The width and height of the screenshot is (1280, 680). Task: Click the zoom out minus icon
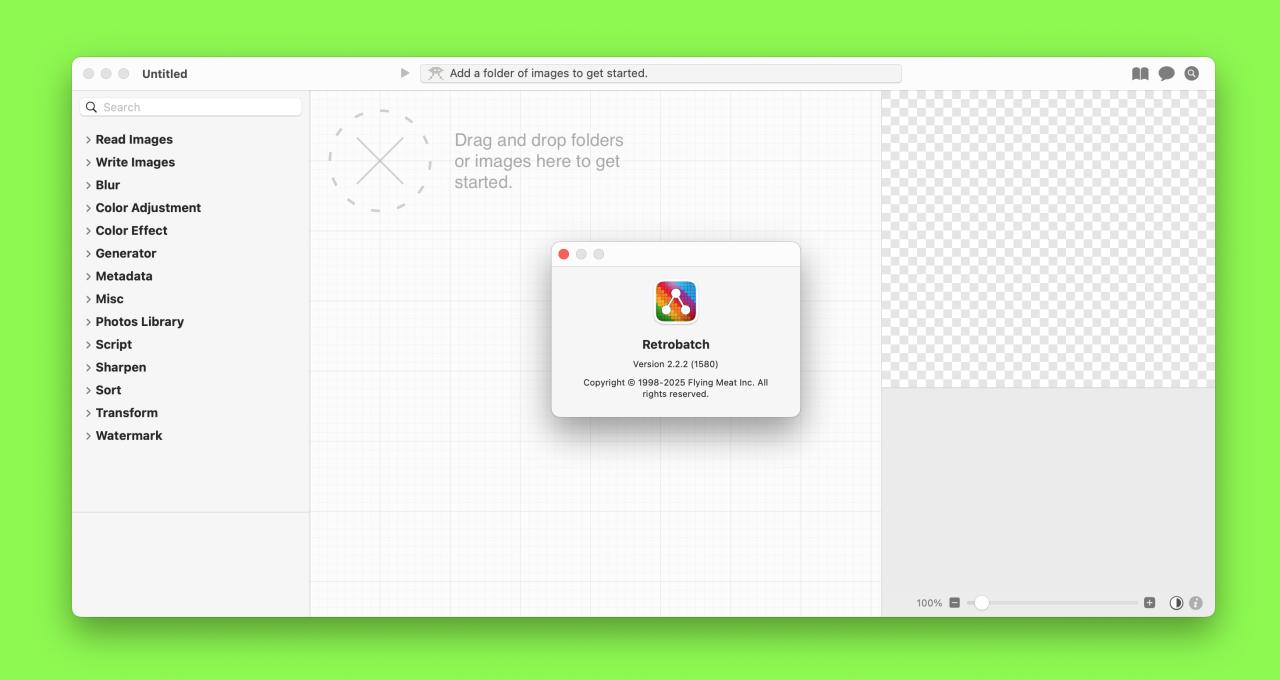pyautogui.click(x=954, y=603)
